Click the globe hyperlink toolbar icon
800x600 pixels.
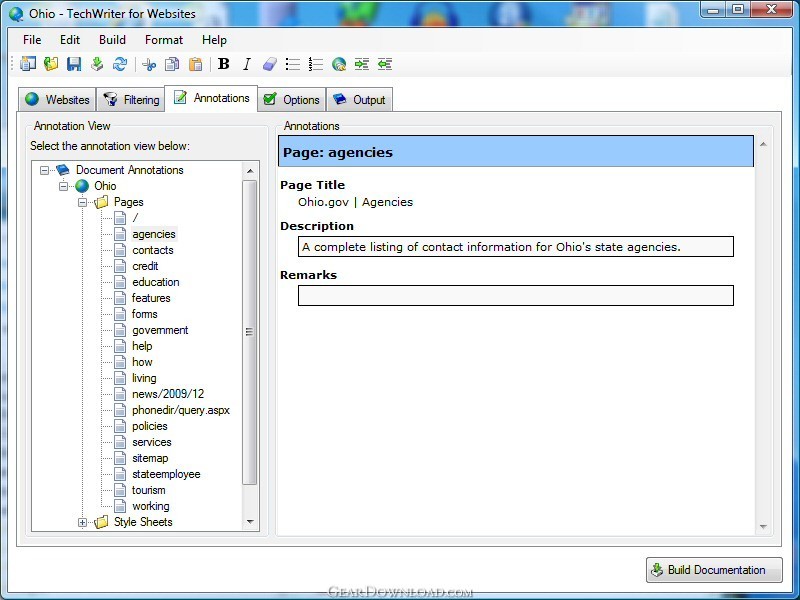[x=339, y=64]
